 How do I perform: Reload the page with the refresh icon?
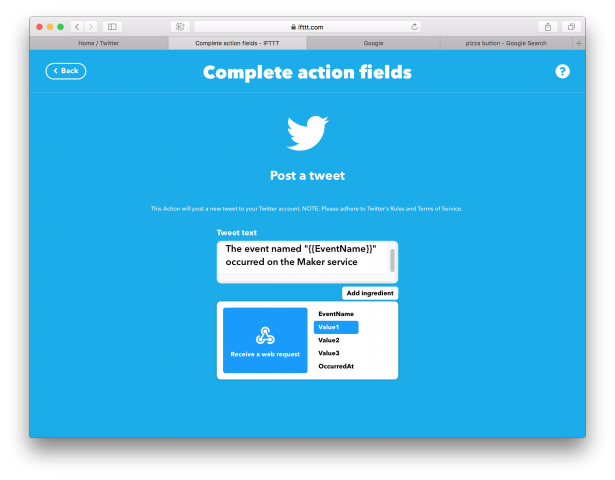[414, 27]
